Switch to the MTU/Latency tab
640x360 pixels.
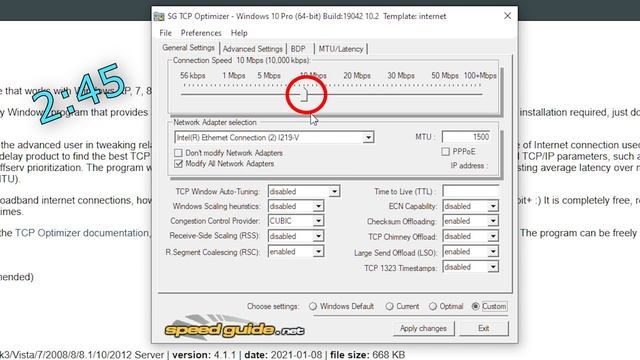341,49
